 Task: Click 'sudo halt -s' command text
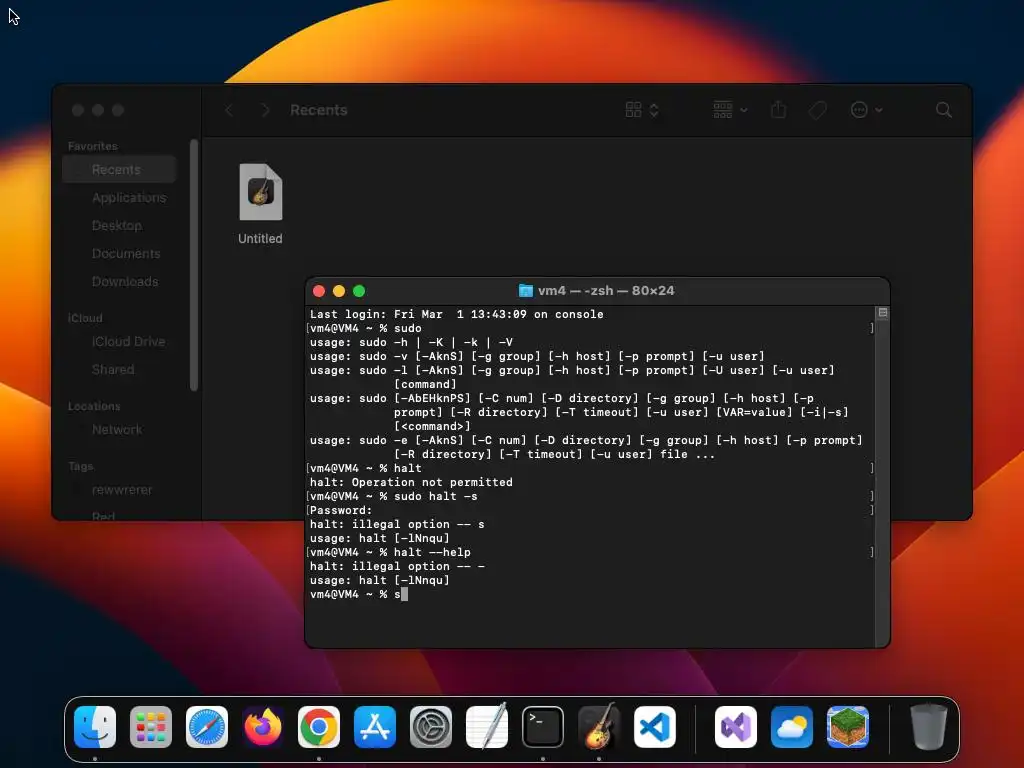click(x=436, y=496)
